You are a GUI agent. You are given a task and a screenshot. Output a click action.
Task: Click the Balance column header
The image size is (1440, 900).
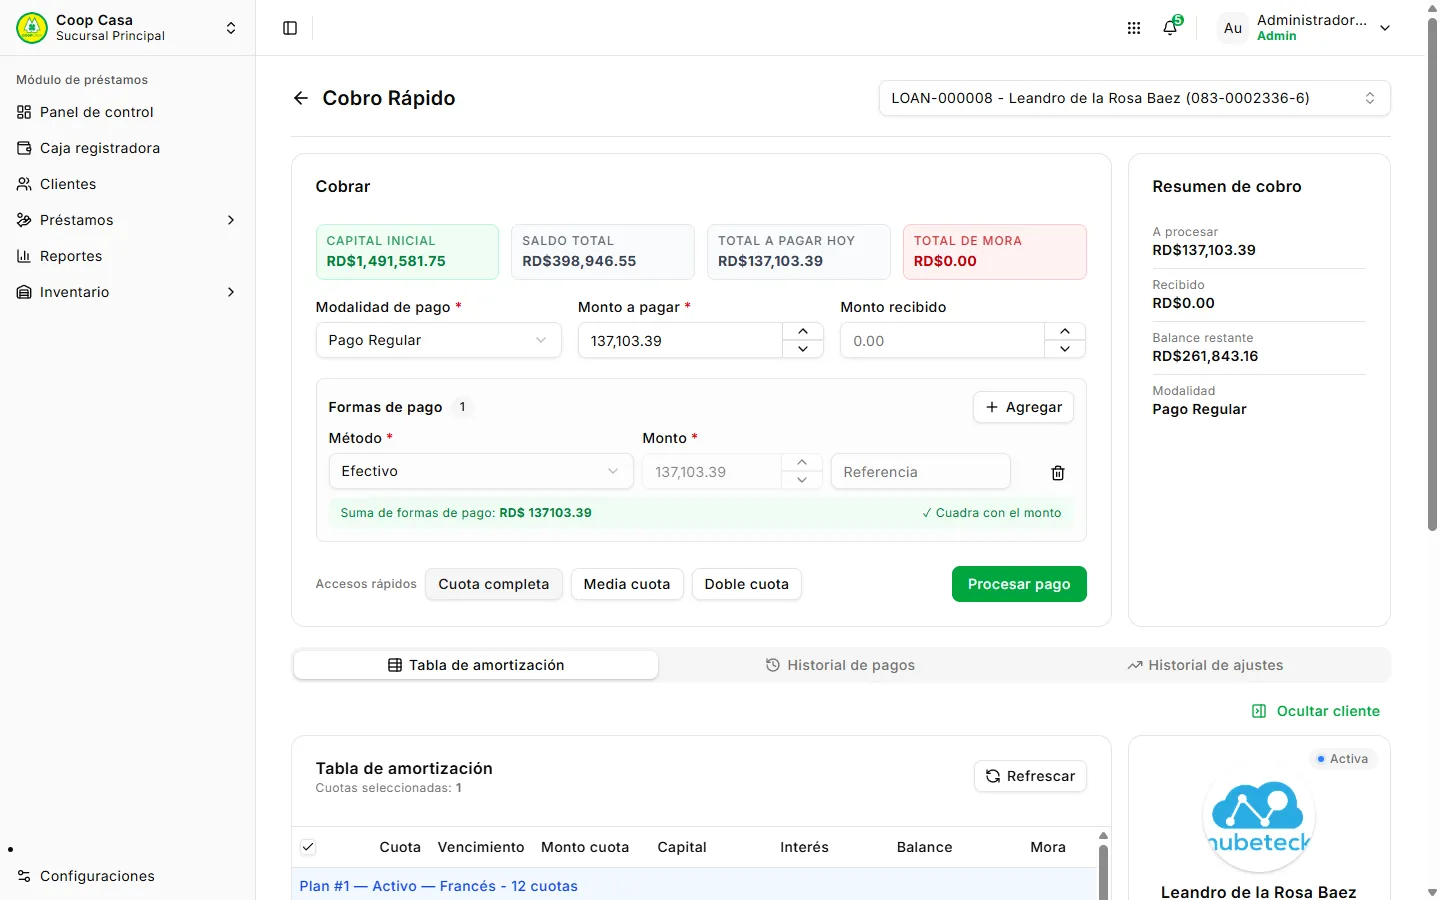coord(925,847)
